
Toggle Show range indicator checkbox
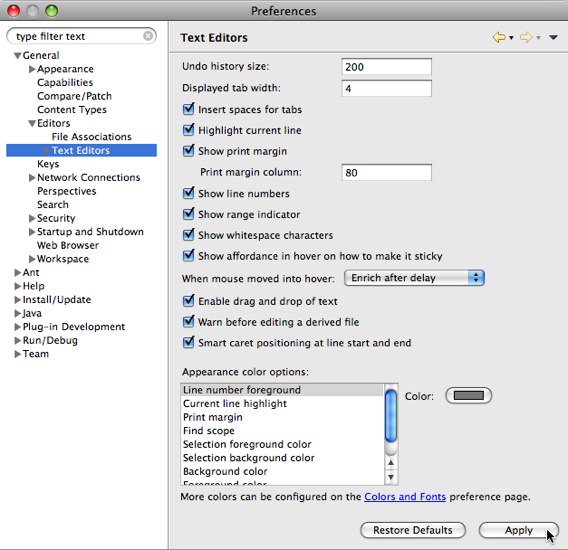pyautogui.click(x=188, y=214)
